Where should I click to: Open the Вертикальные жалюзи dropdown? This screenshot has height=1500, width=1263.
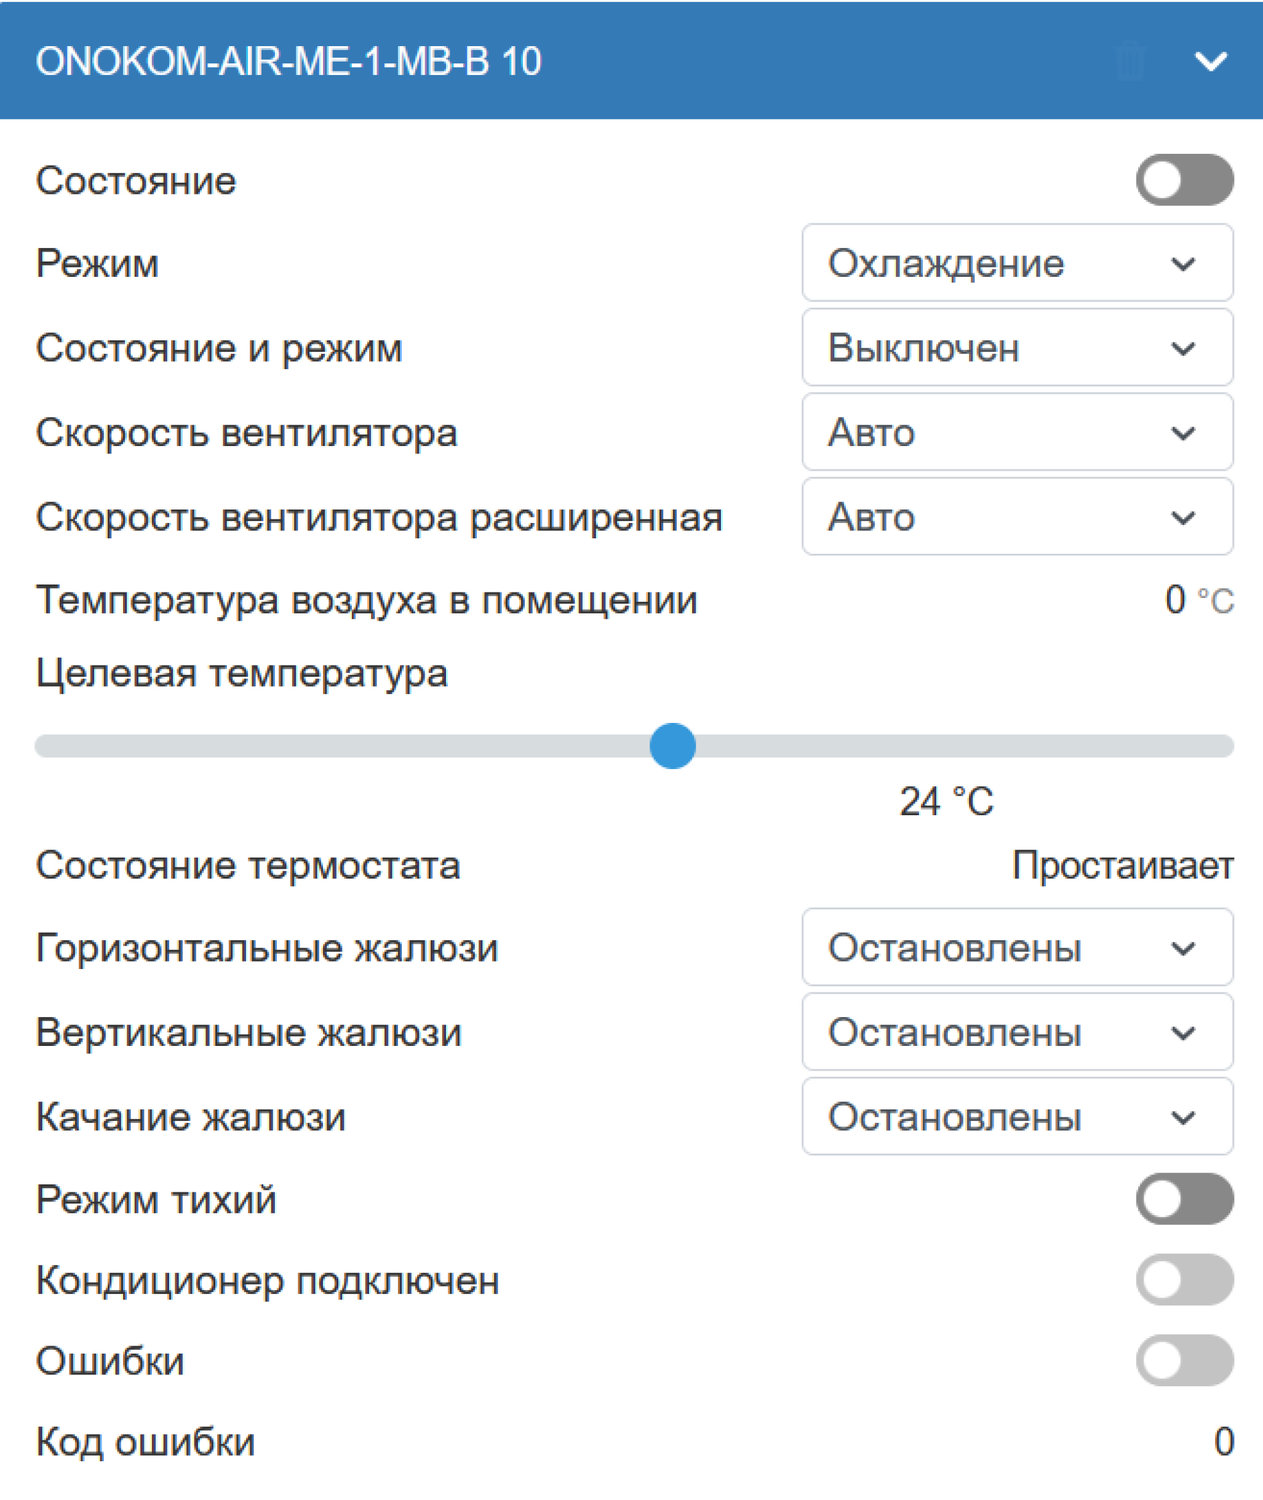tap(1016, 1033)
